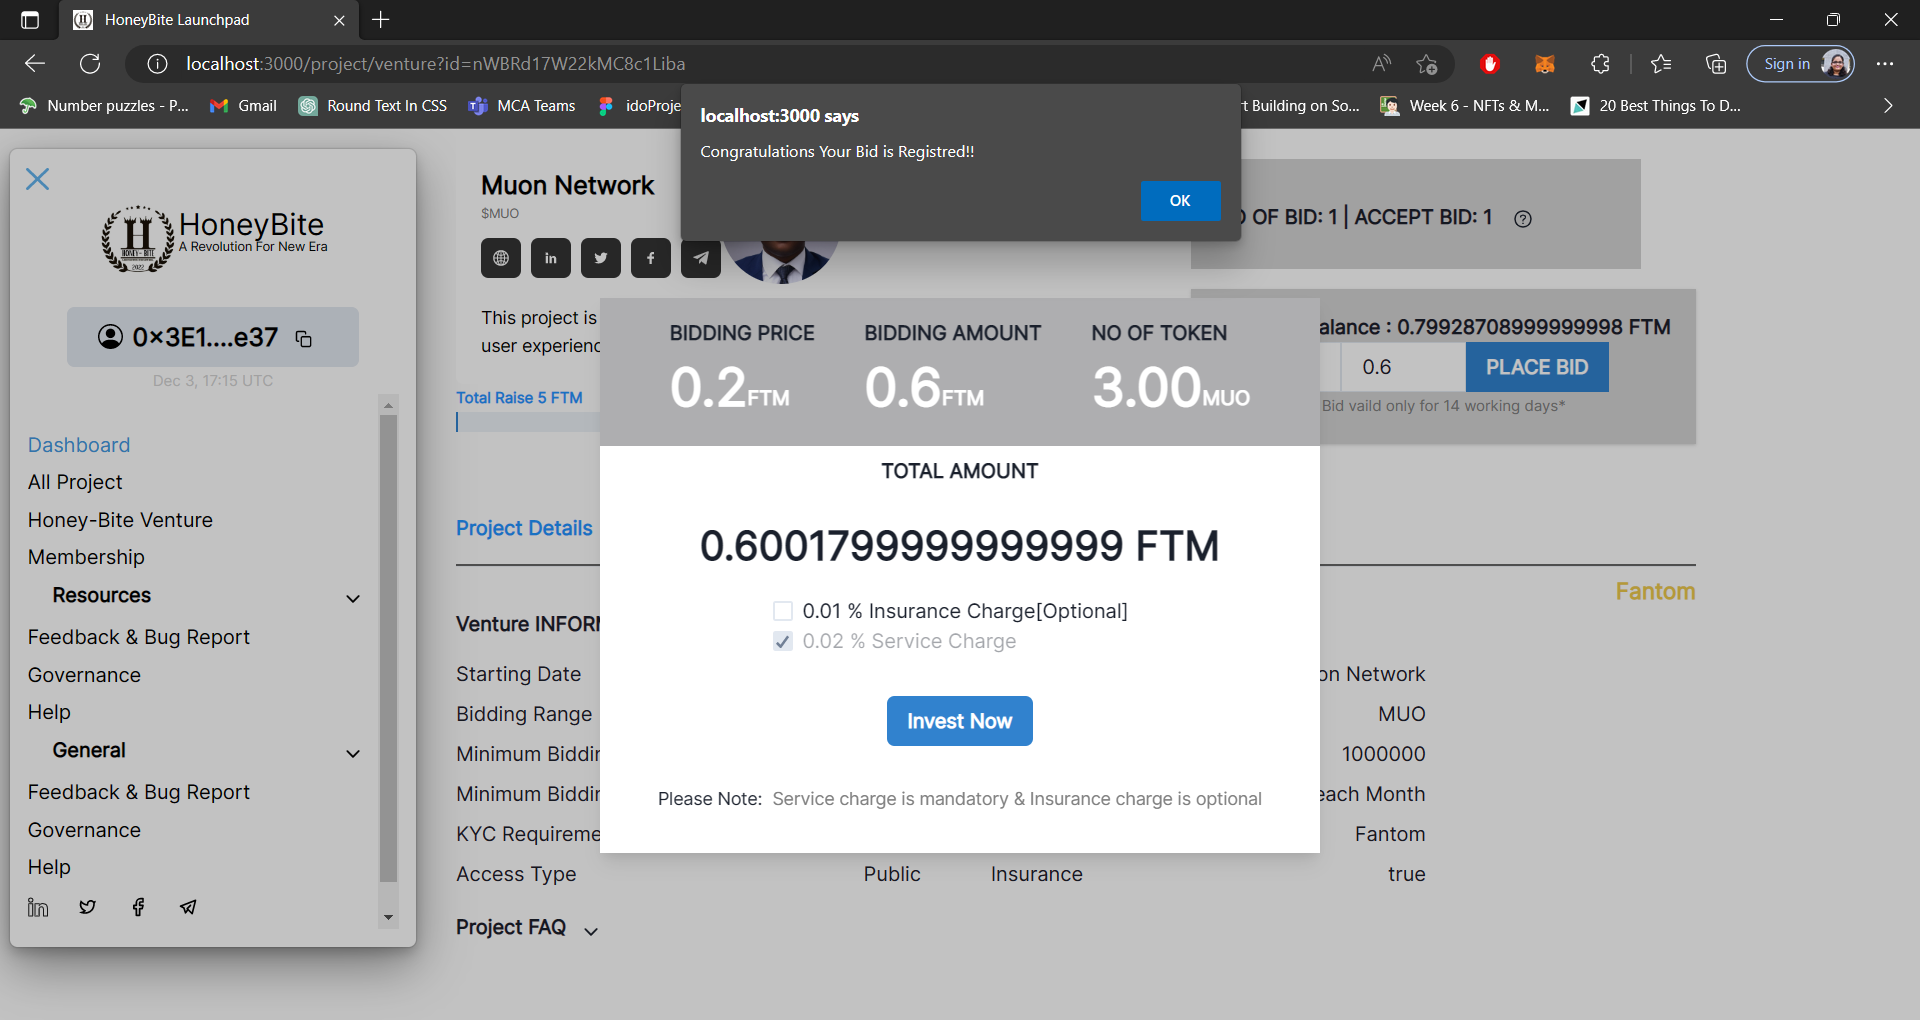1920x1020 pixels.
Task: Click the Total Raise progress bar
Action: 528,423
